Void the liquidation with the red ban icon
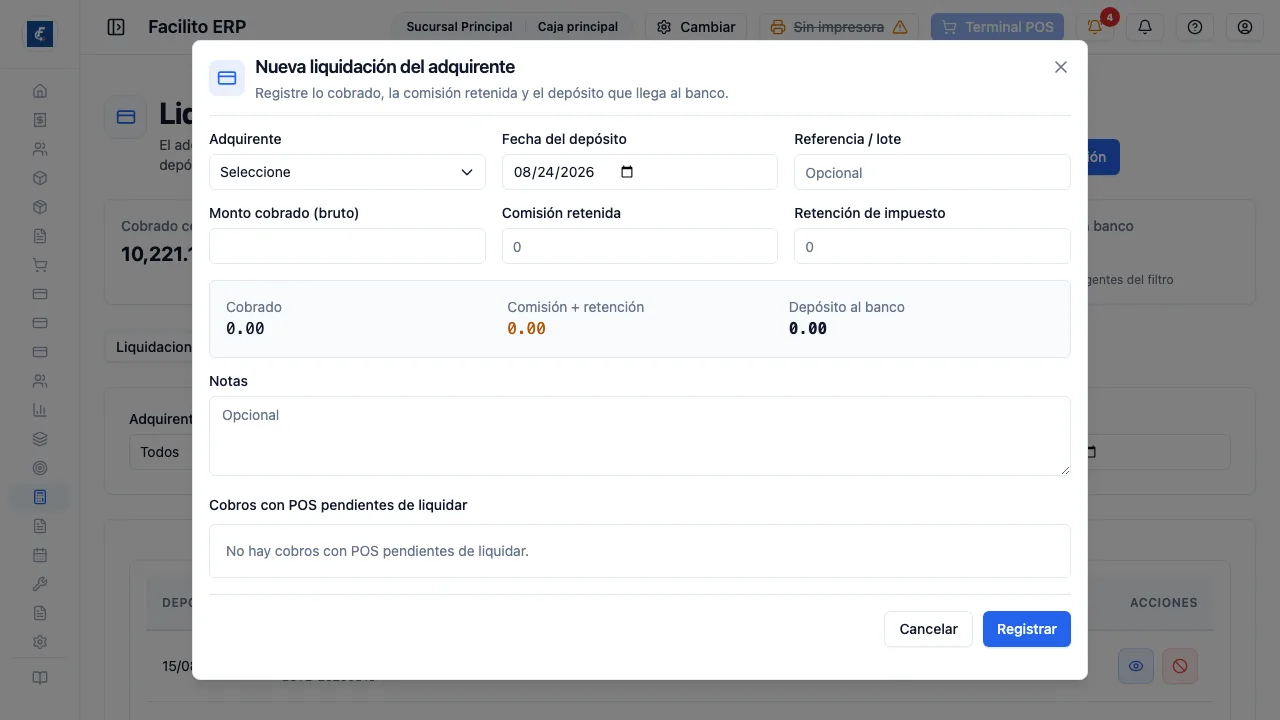This screenshot has width=1280, height=720. coord(1180,666)
